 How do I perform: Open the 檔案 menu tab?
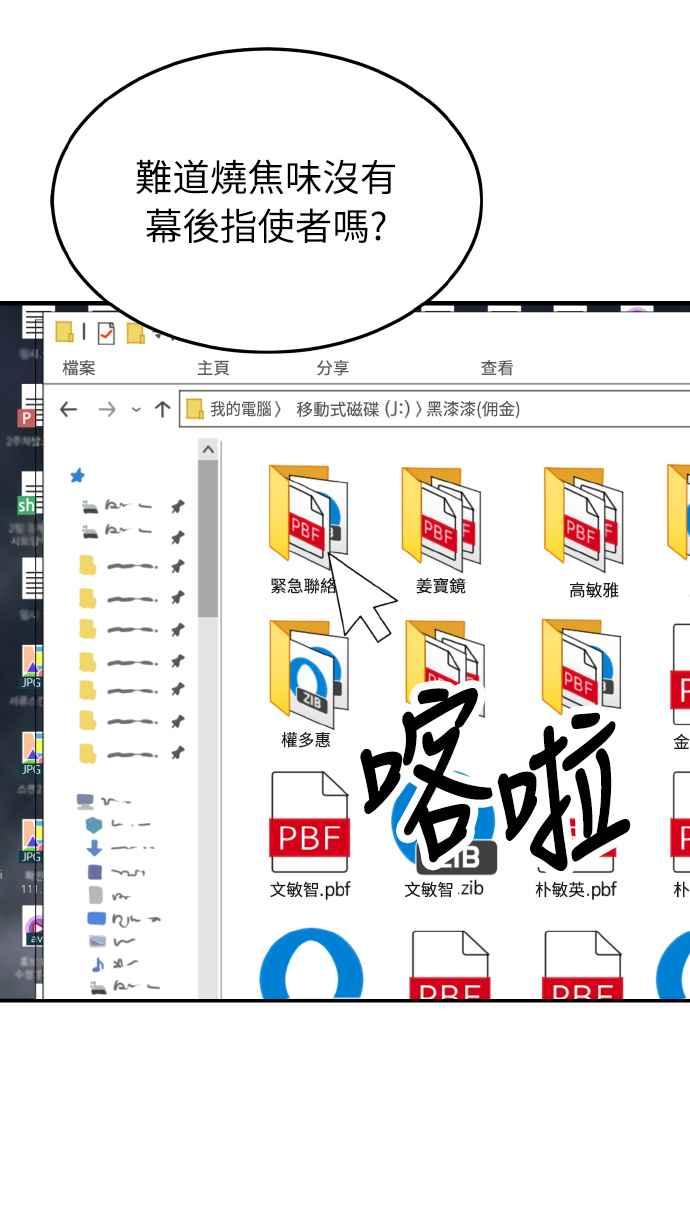(79, 368)
